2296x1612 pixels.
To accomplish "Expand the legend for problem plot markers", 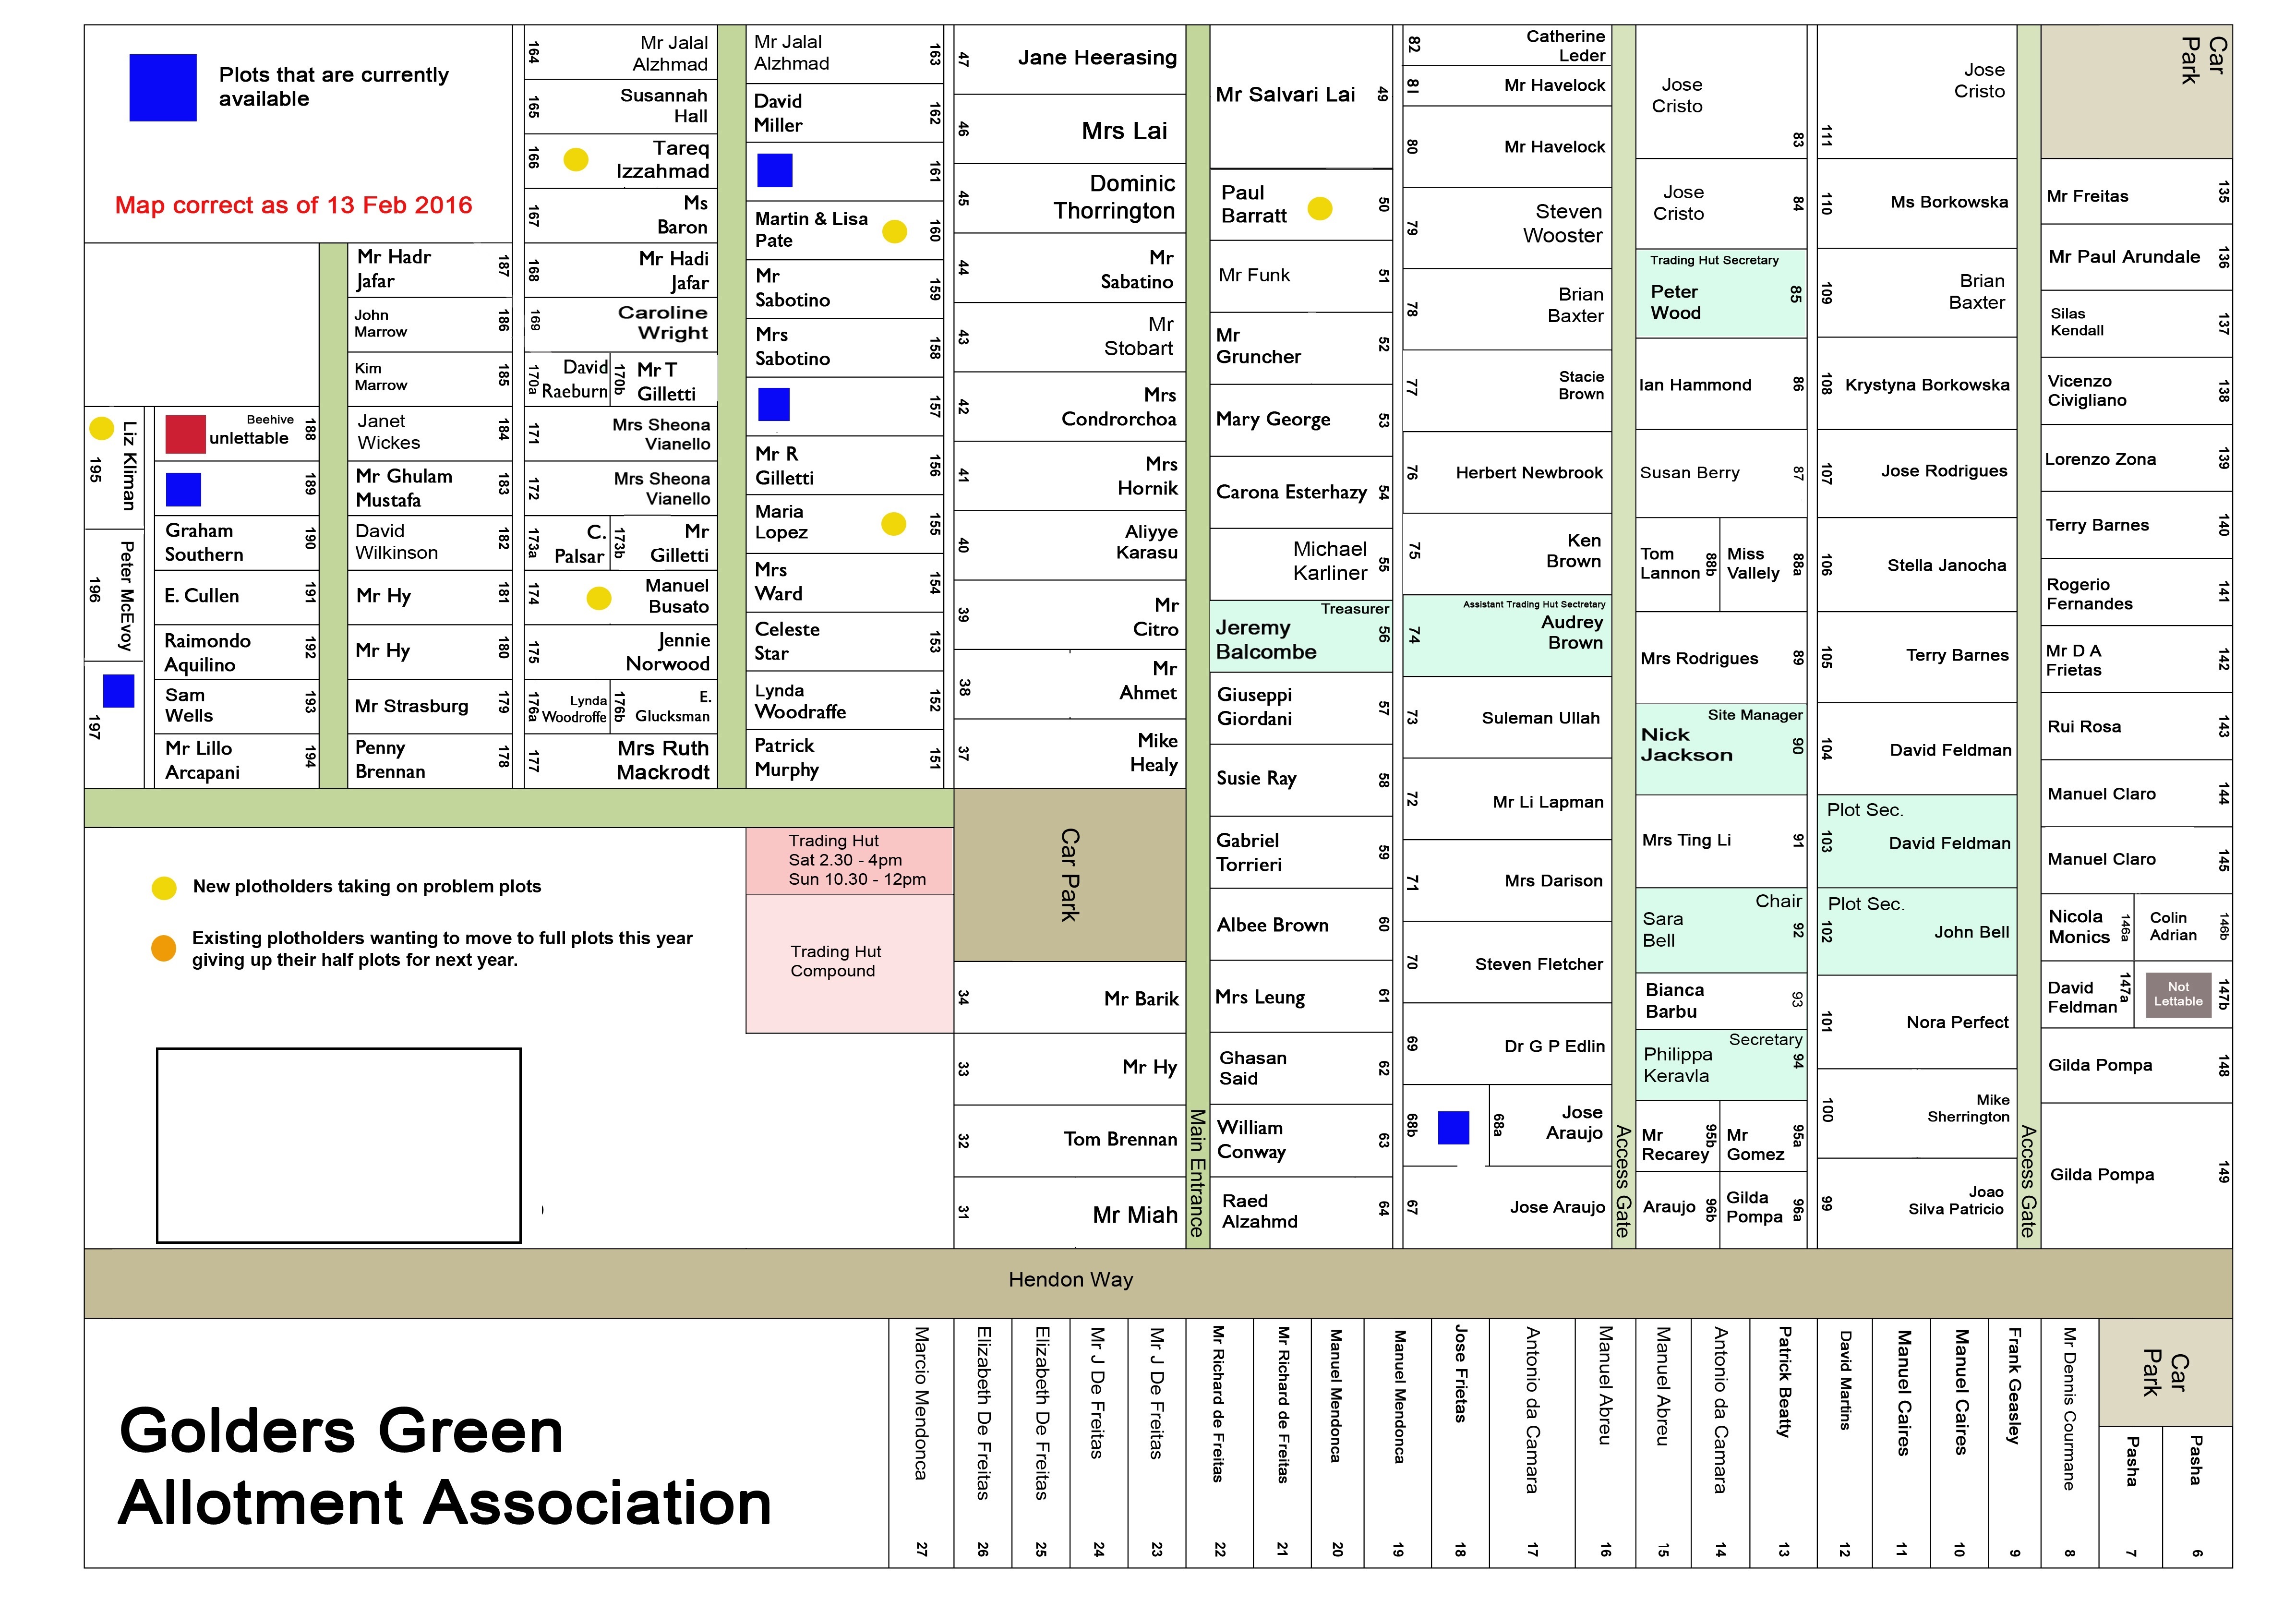I will (x=163, y=887).
